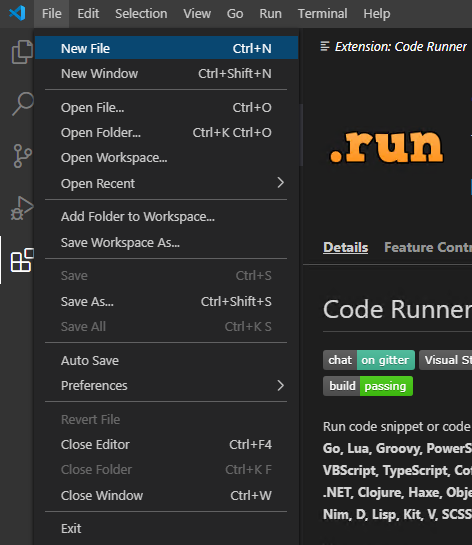Click the Code Runner heading text
472x545 pixels.
coord(397,309)
